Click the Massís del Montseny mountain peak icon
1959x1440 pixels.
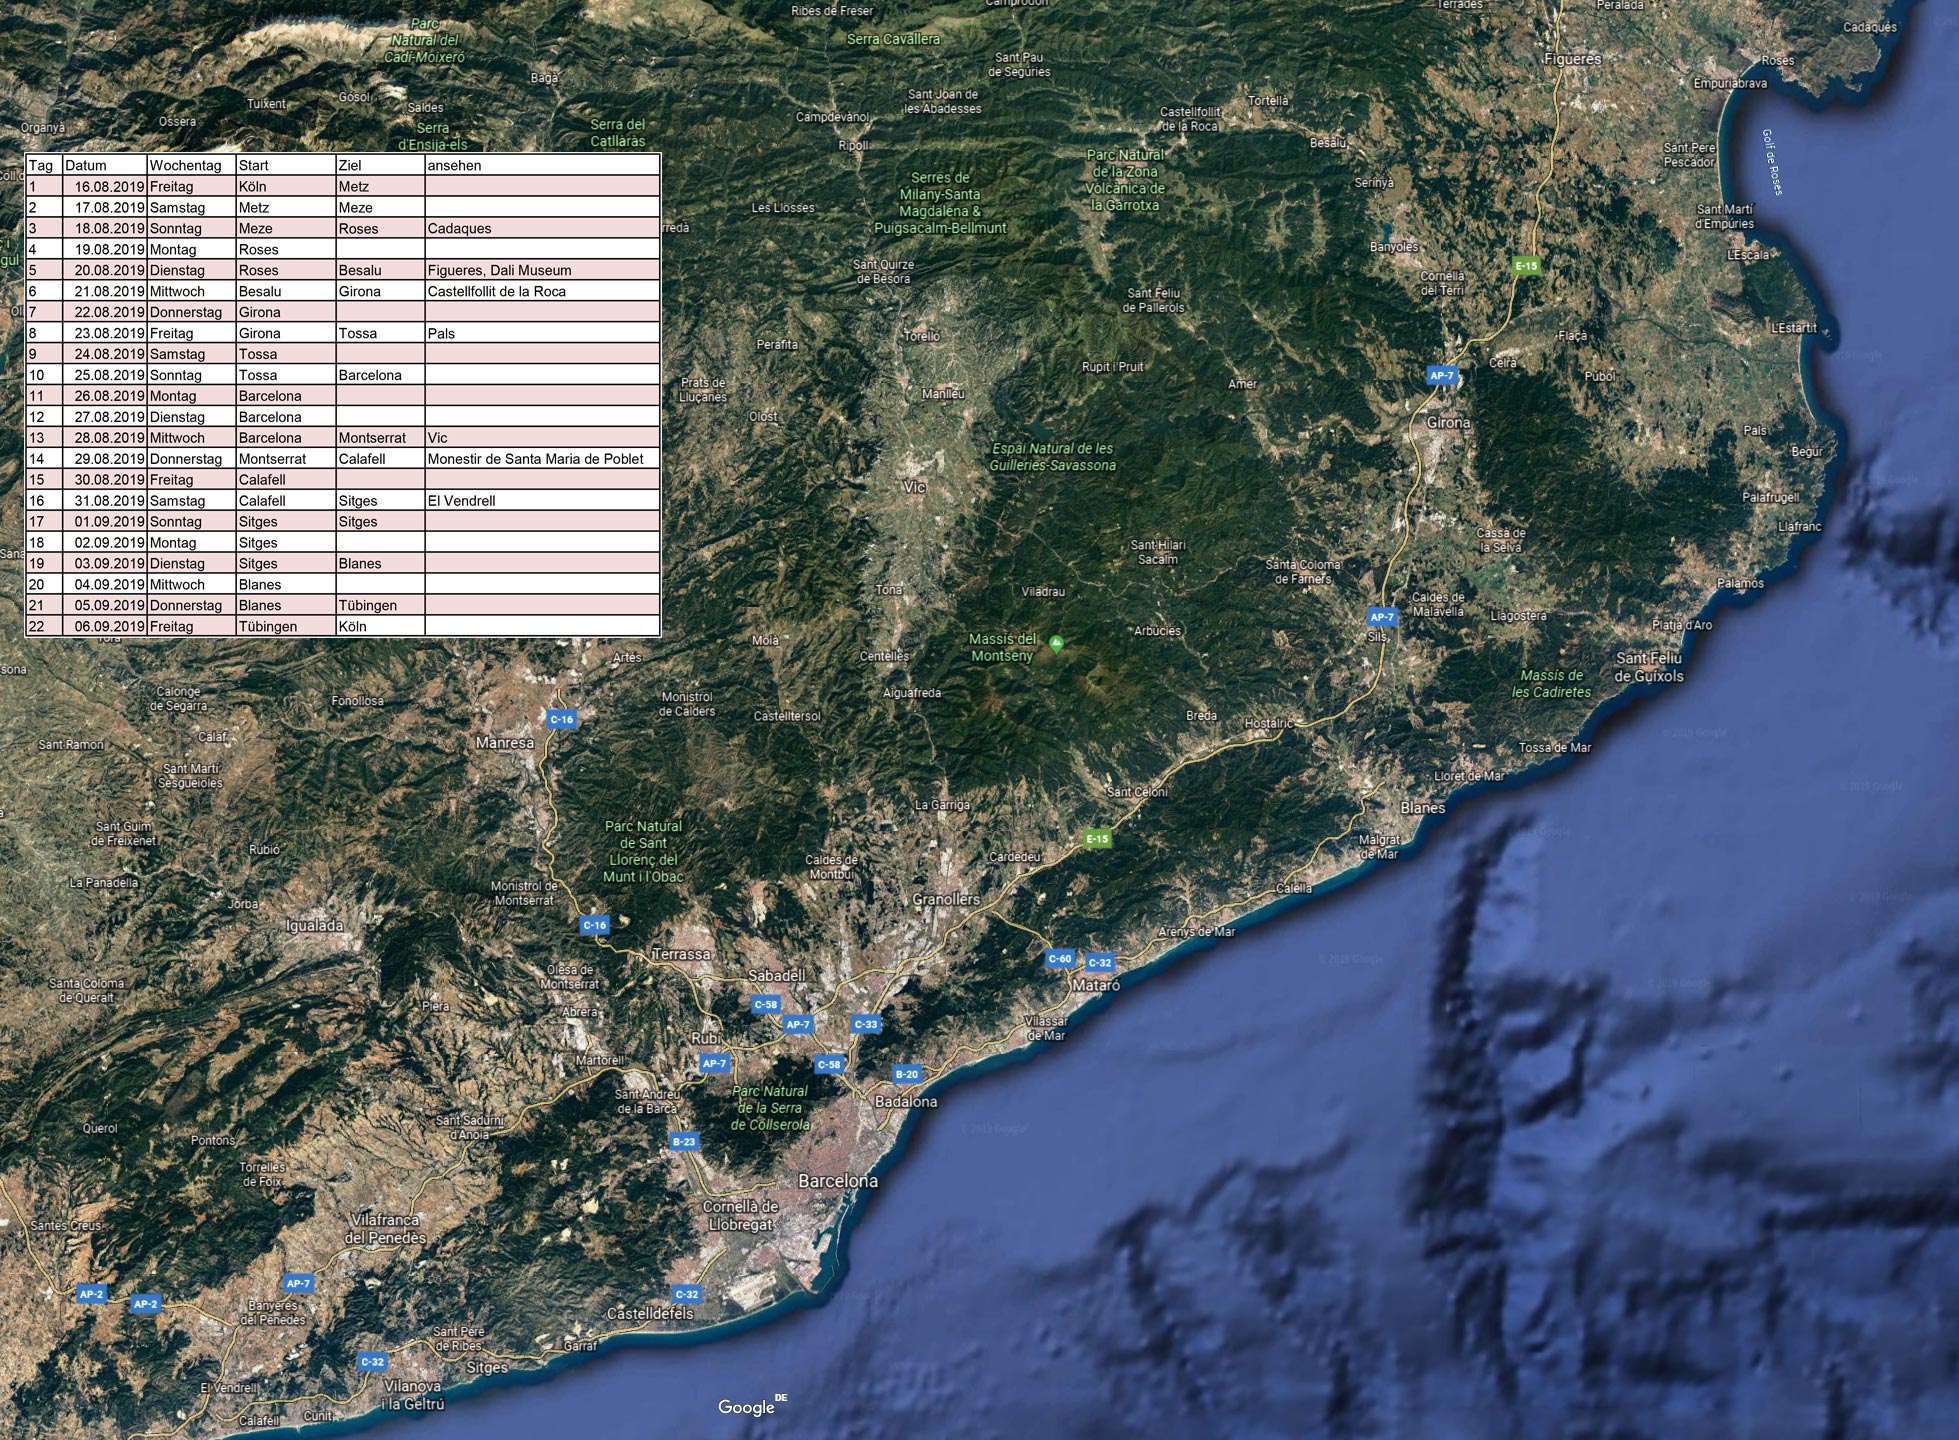(x=1056, y=644)
